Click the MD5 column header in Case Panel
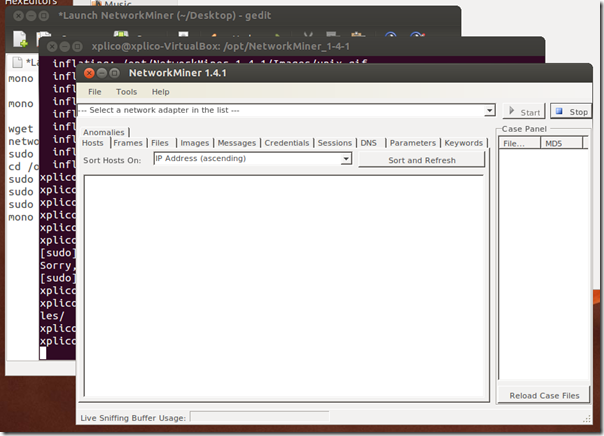The image size is (604, 436). (561, 143)
